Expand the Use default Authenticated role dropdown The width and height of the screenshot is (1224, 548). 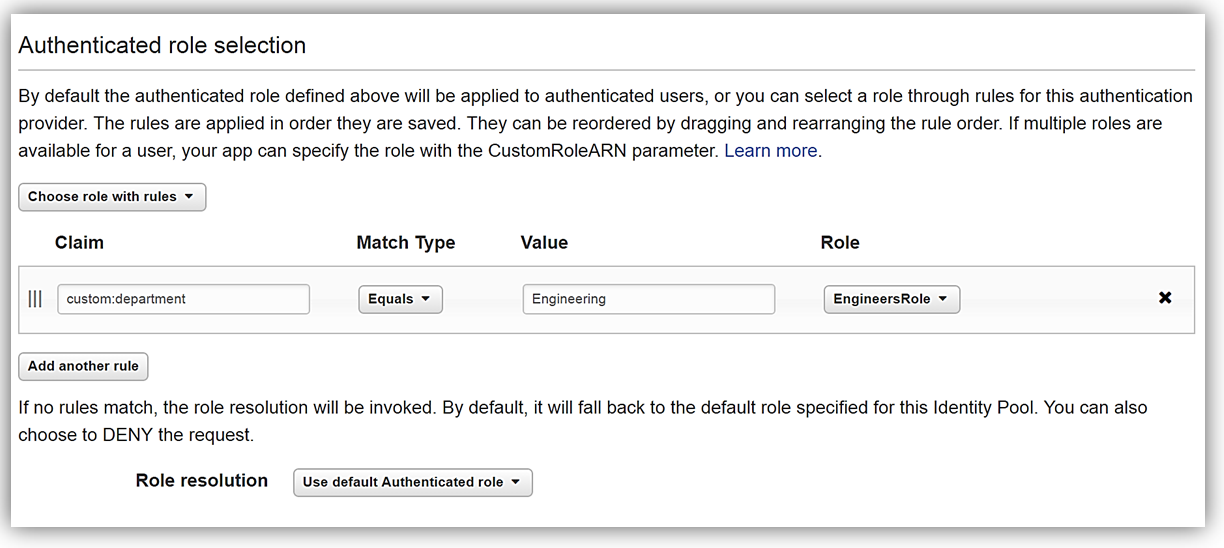click(413, 482)
